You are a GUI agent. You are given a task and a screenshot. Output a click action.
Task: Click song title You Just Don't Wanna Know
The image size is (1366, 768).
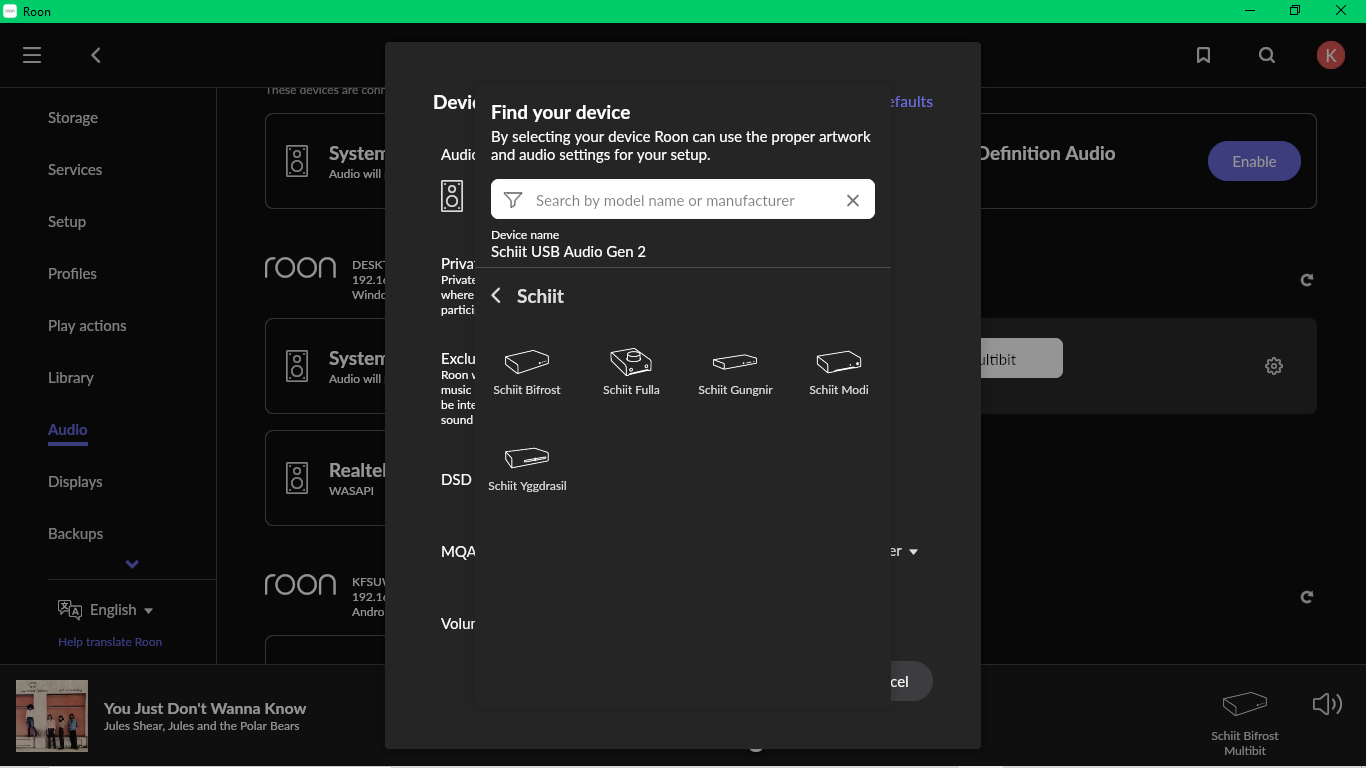(x=205, y=708)
